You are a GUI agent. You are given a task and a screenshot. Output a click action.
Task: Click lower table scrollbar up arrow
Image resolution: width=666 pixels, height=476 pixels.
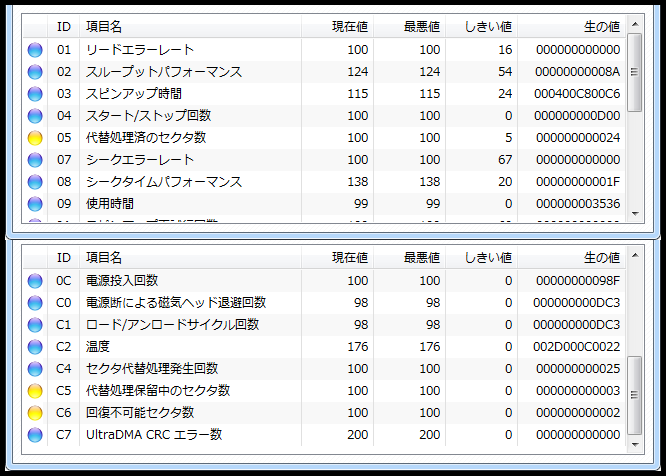pos(635,255)
